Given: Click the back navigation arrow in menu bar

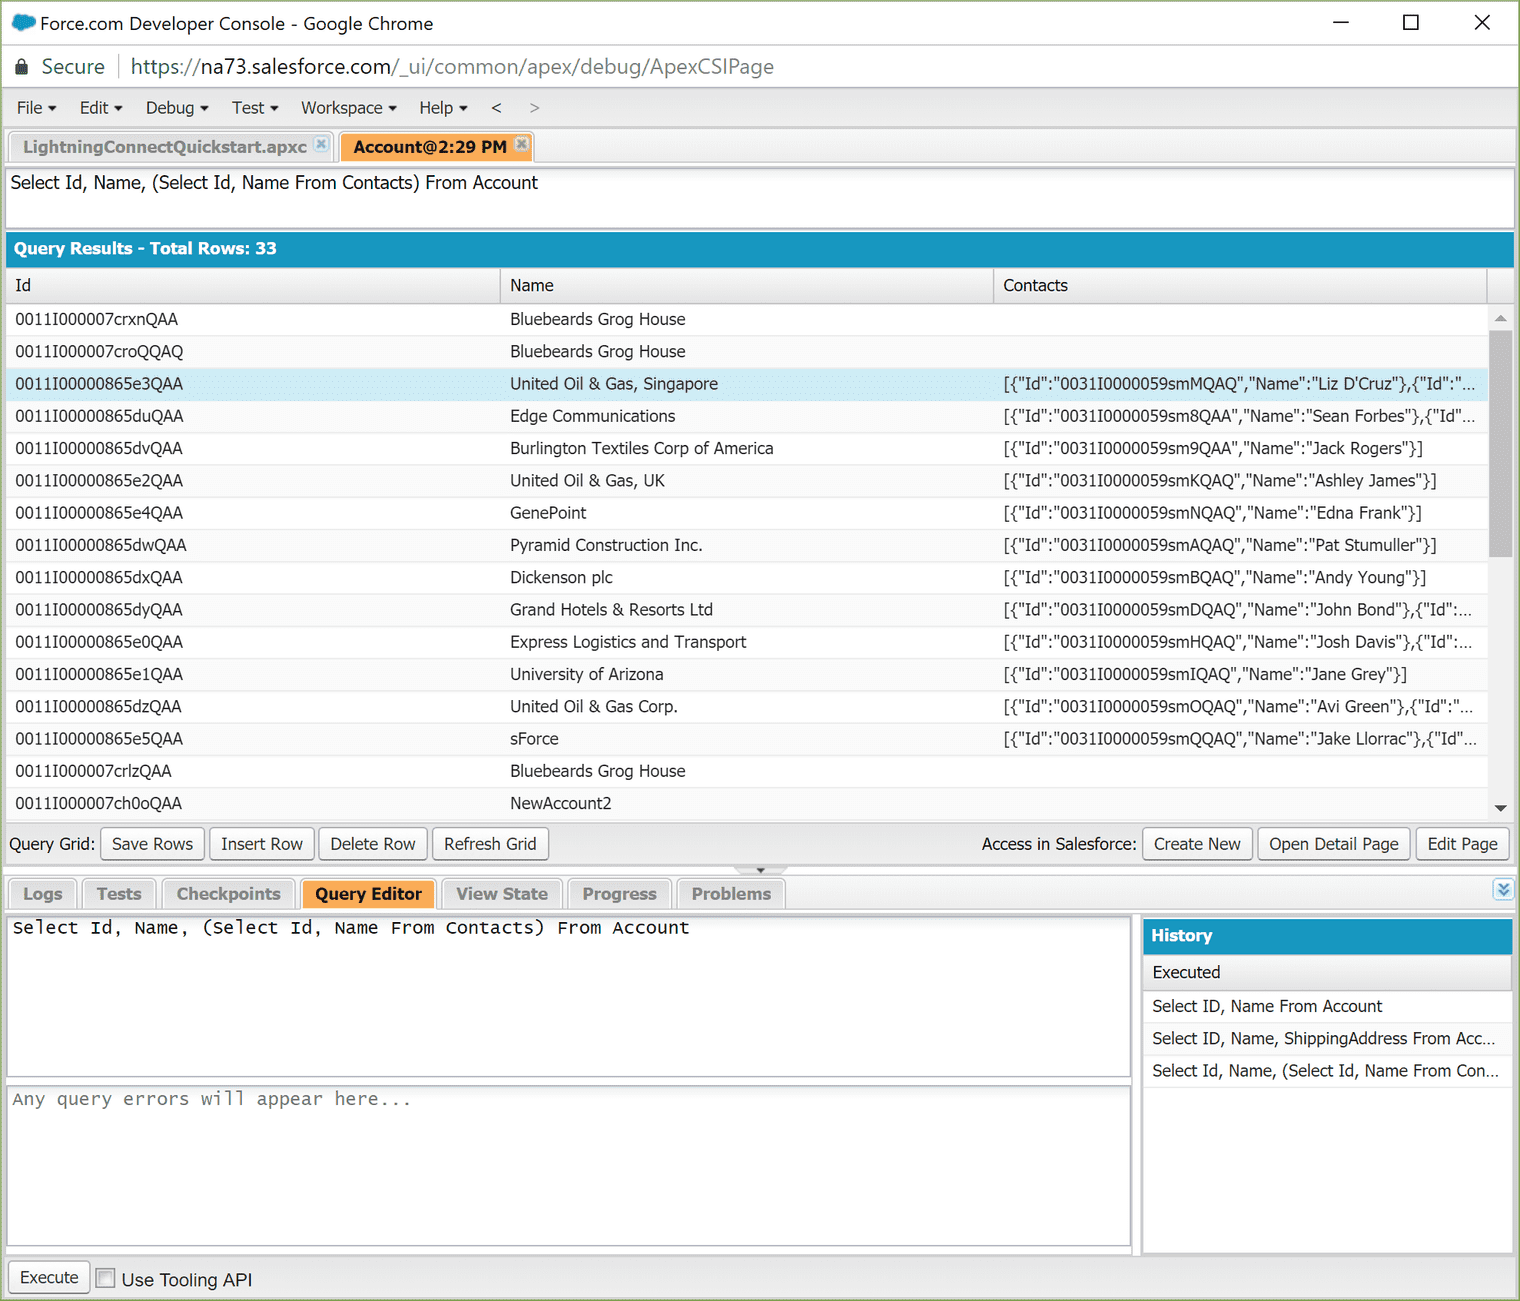Looking at the screenshot, I should tap(496, 108).
